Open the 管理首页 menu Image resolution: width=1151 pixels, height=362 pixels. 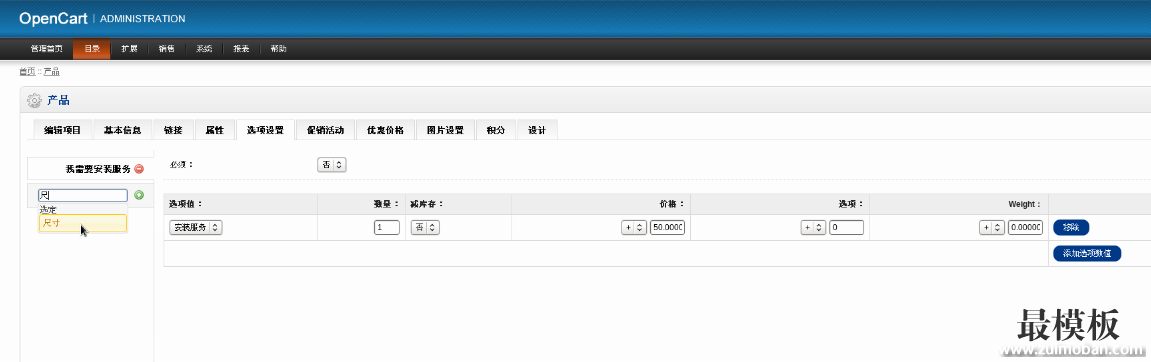[46, 49]
